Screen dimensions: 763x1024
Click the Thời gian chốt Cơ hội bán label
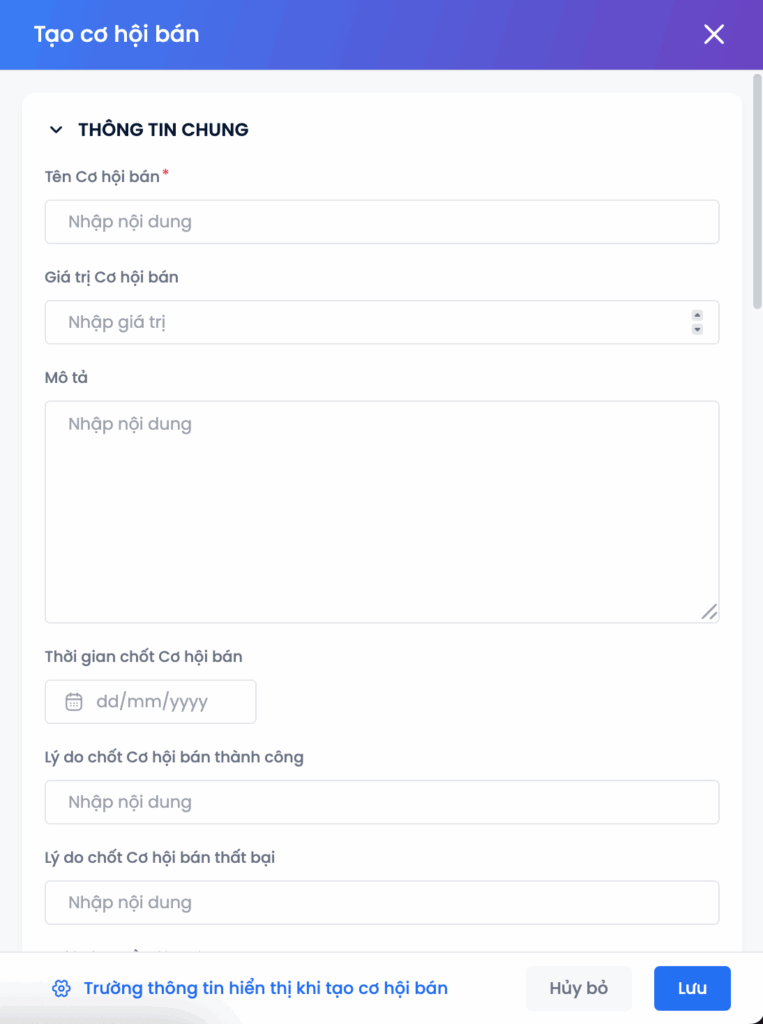point(144,657)
